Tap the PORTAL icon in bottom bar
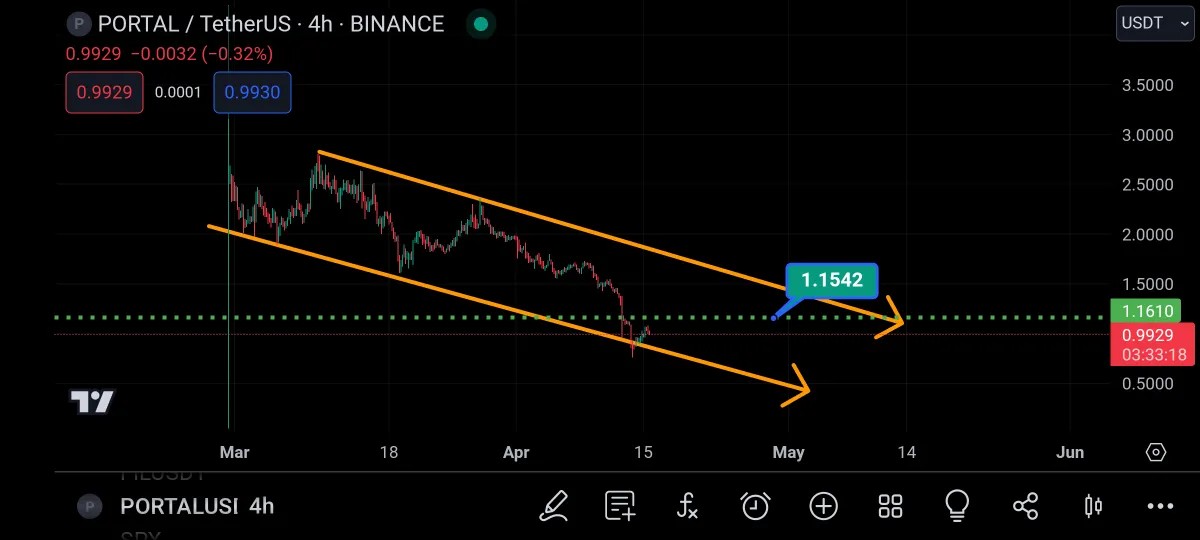The height and width of the screenshot is (540, 1200). tap(90, 506)
